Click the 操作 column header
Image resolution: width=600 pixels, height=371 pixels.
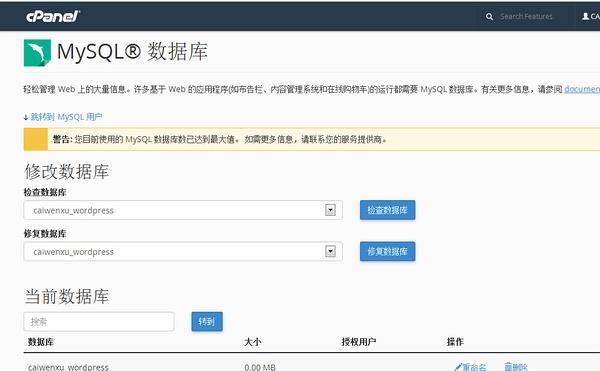(x=455, y=342)
